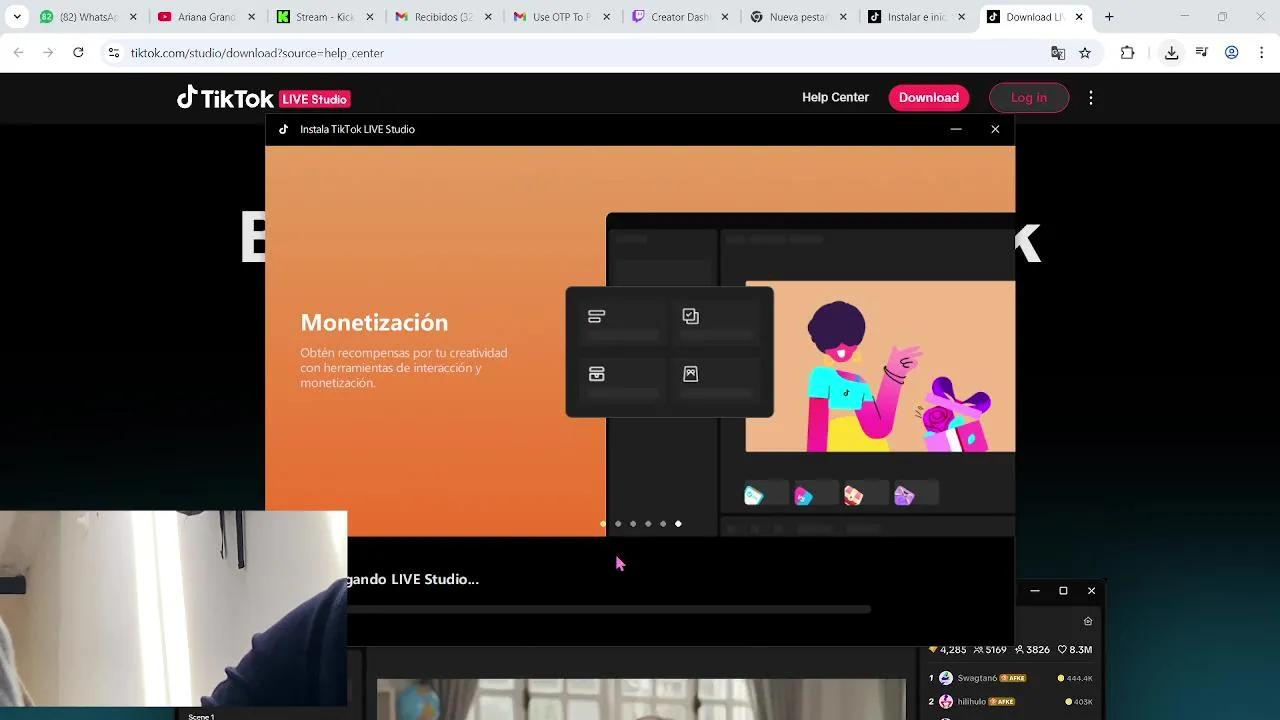Select the second carousel dot
Image resolution: width=1280 pixels, height=720 pixels.
(x=618, y=524)
